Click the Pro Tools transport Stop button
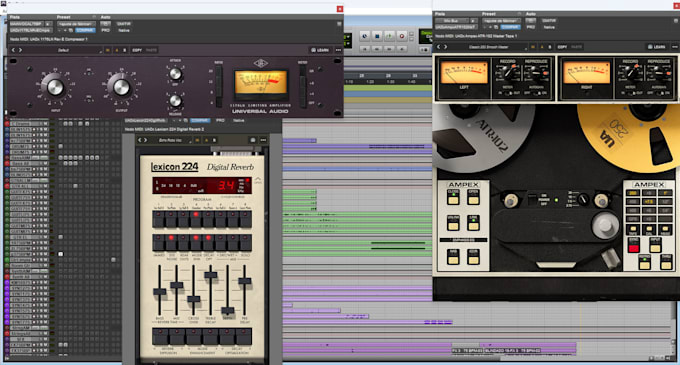The height and width of the screenshot is (365, 680). coord(377,36)
